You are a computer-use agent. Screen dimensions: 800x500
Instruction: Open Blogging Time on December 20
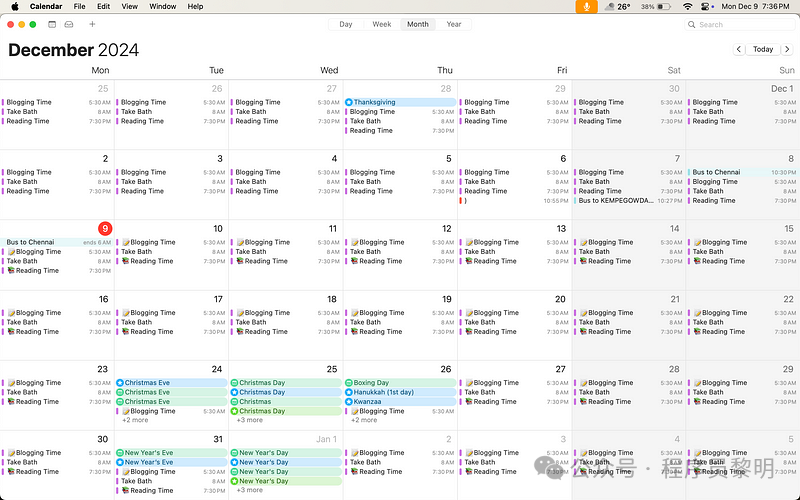coord(514,313)
